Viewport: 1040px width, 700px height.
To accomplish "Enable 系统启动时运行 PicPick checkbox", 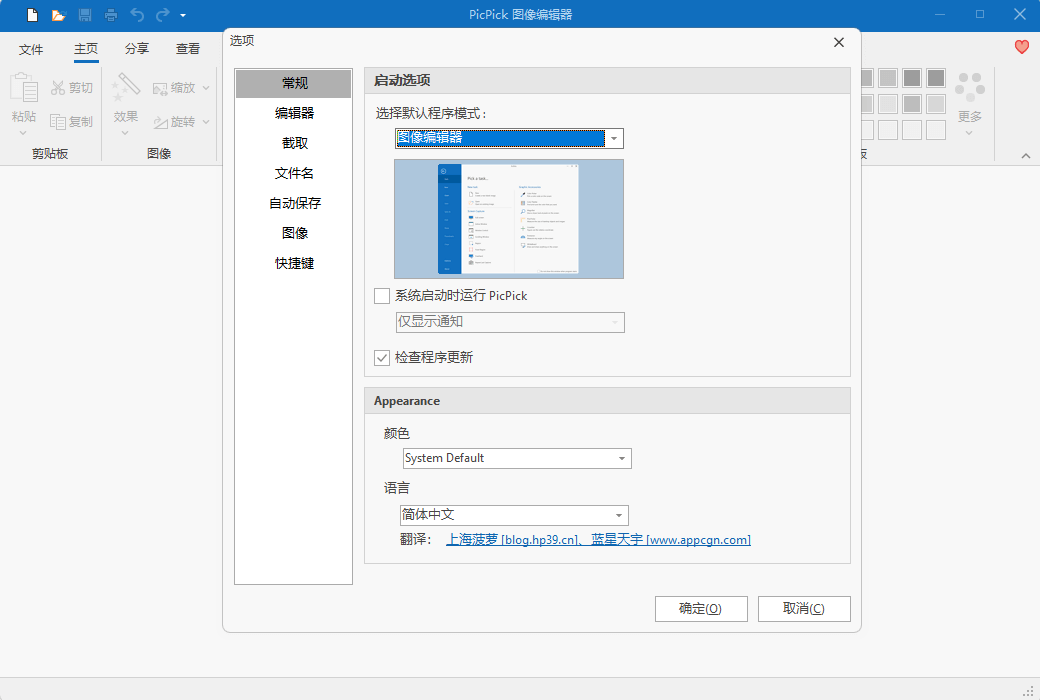I will click(x=382, y=296).
